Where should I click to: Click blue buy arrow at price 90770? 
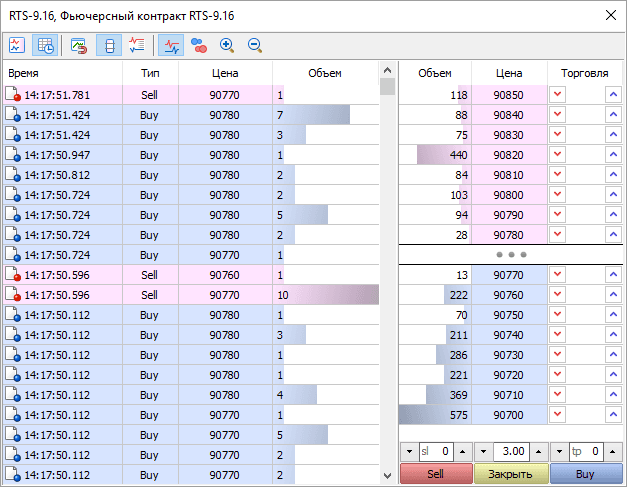613,275
